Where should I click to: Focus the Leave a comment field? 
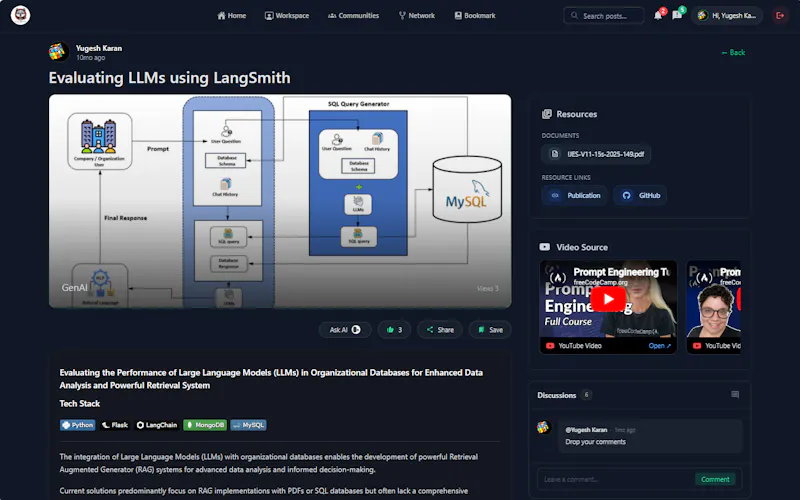615,479
